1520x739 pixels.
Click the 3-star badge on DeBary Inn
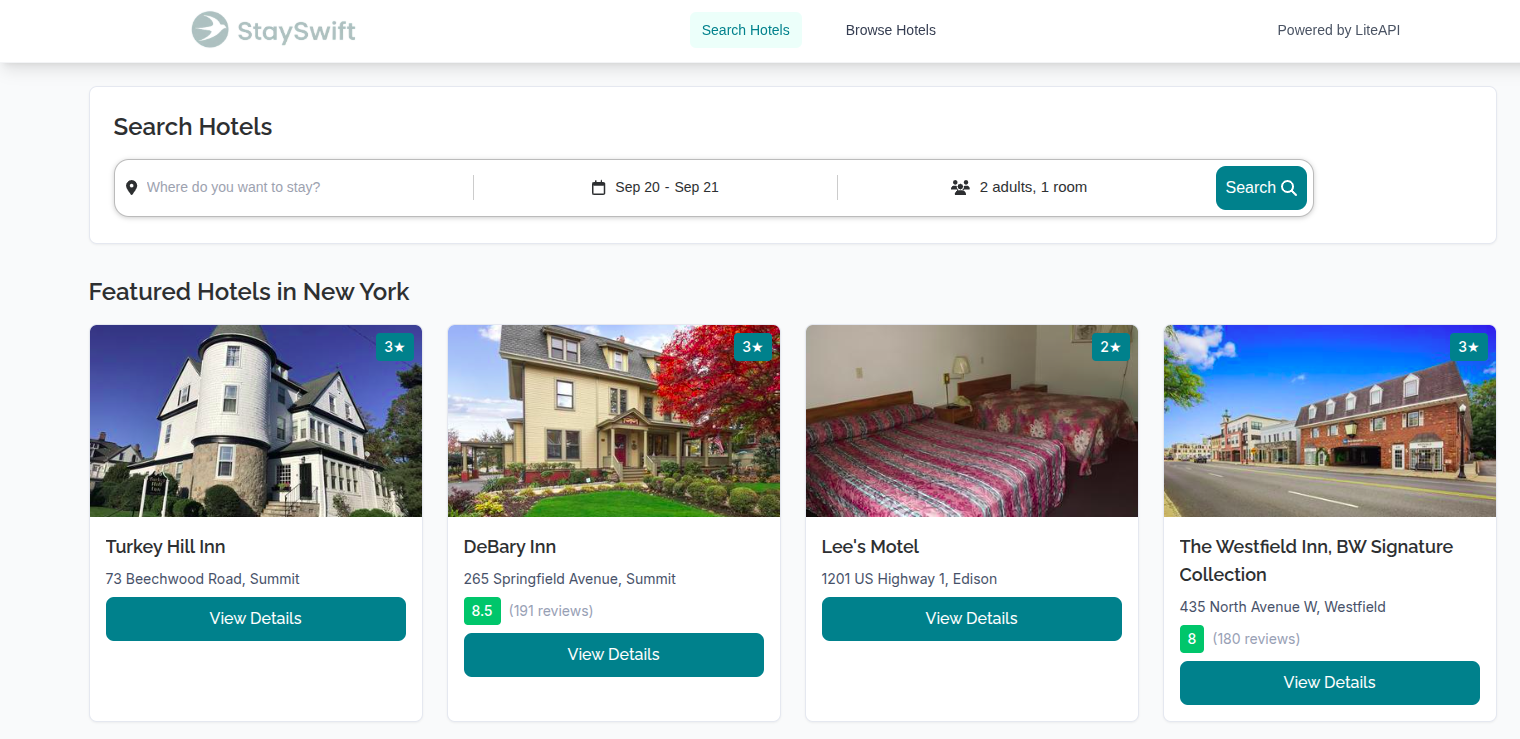753,347
